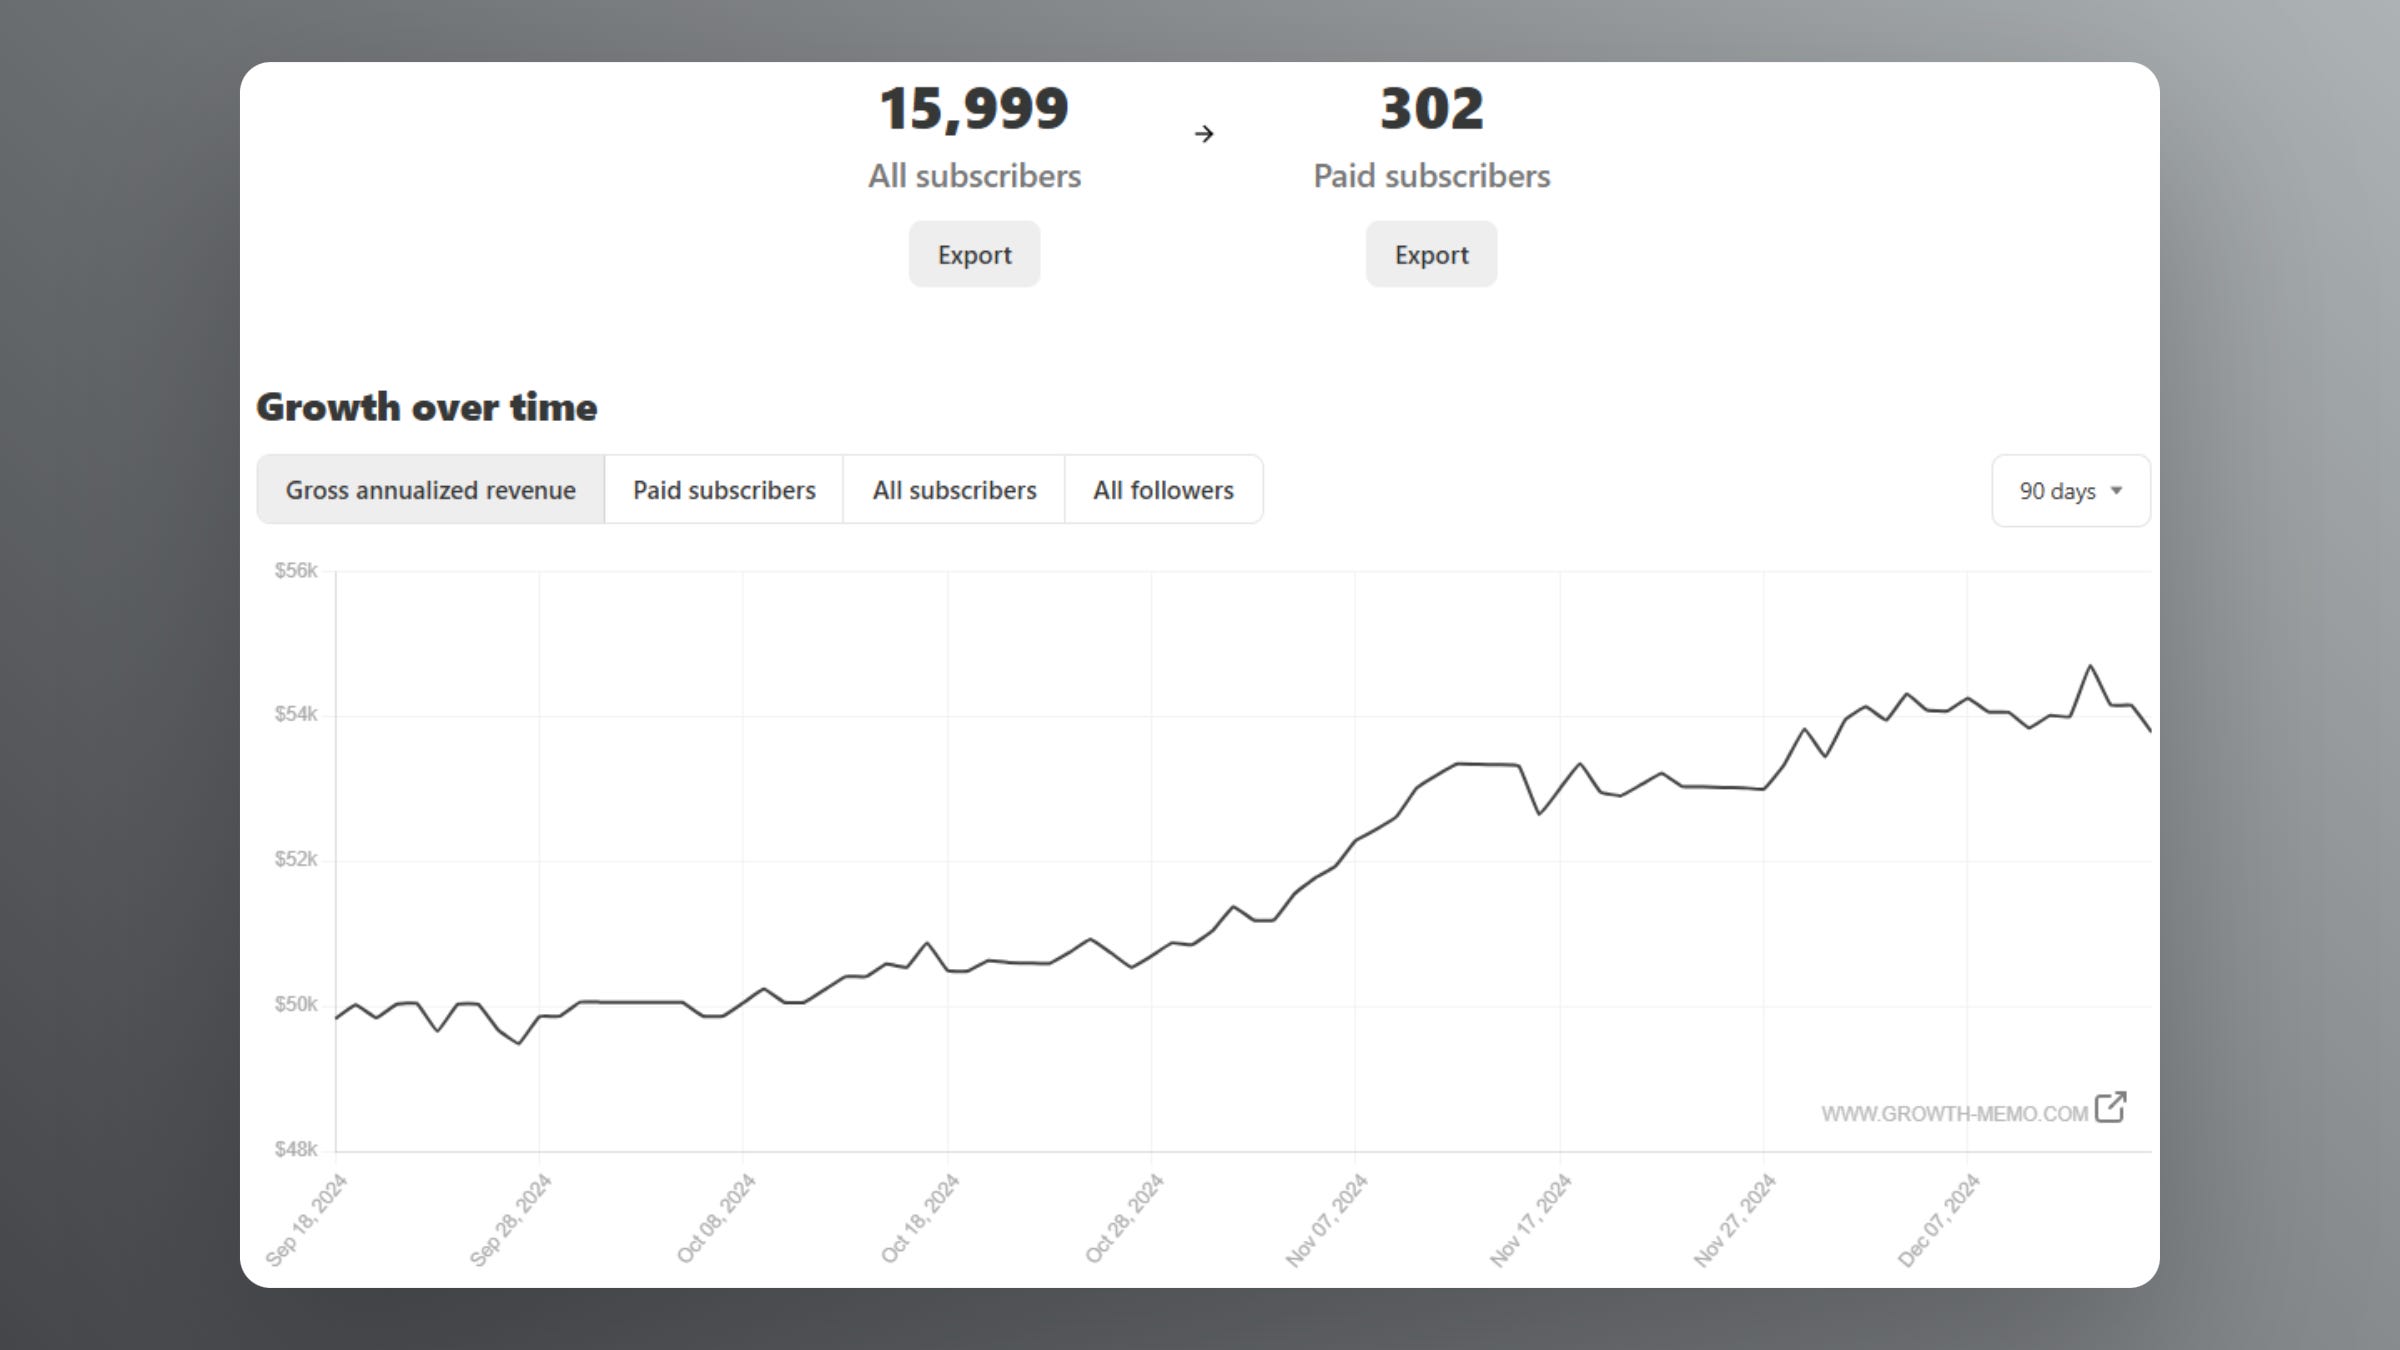This screenshot has width=2400, height=1350.
Task: Click the 15,999 all subscribers count
Action: [974, 109]
